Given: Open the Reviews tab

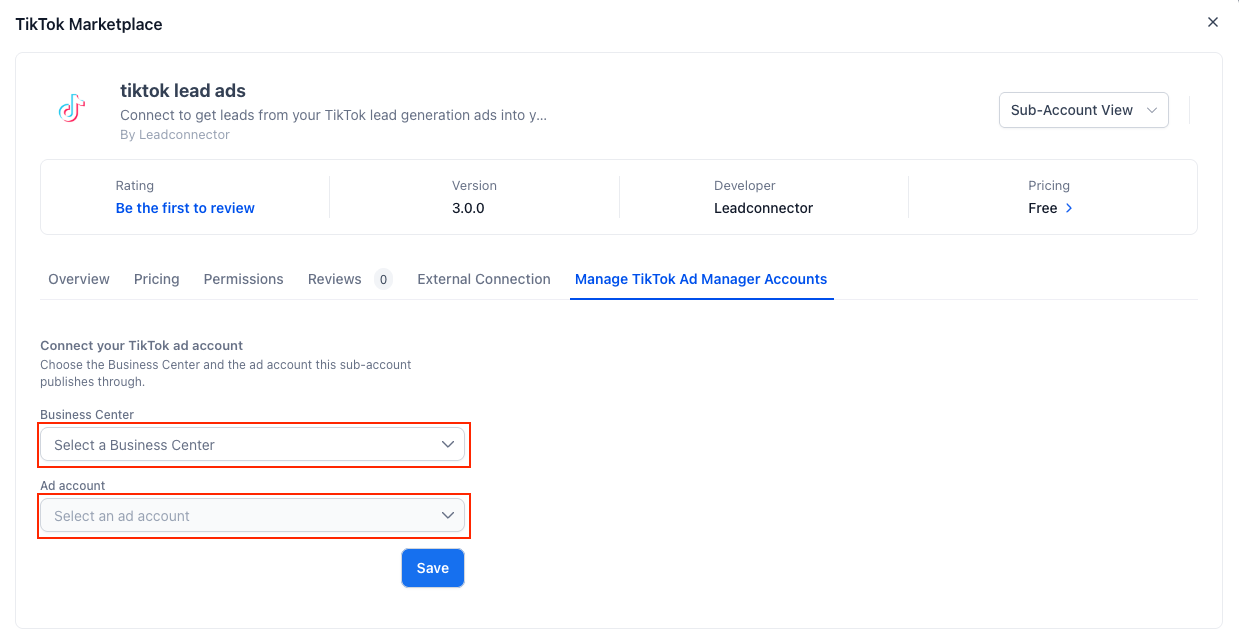Looking at the screenshot, I should pyautogui.click(x=335, y=279).
